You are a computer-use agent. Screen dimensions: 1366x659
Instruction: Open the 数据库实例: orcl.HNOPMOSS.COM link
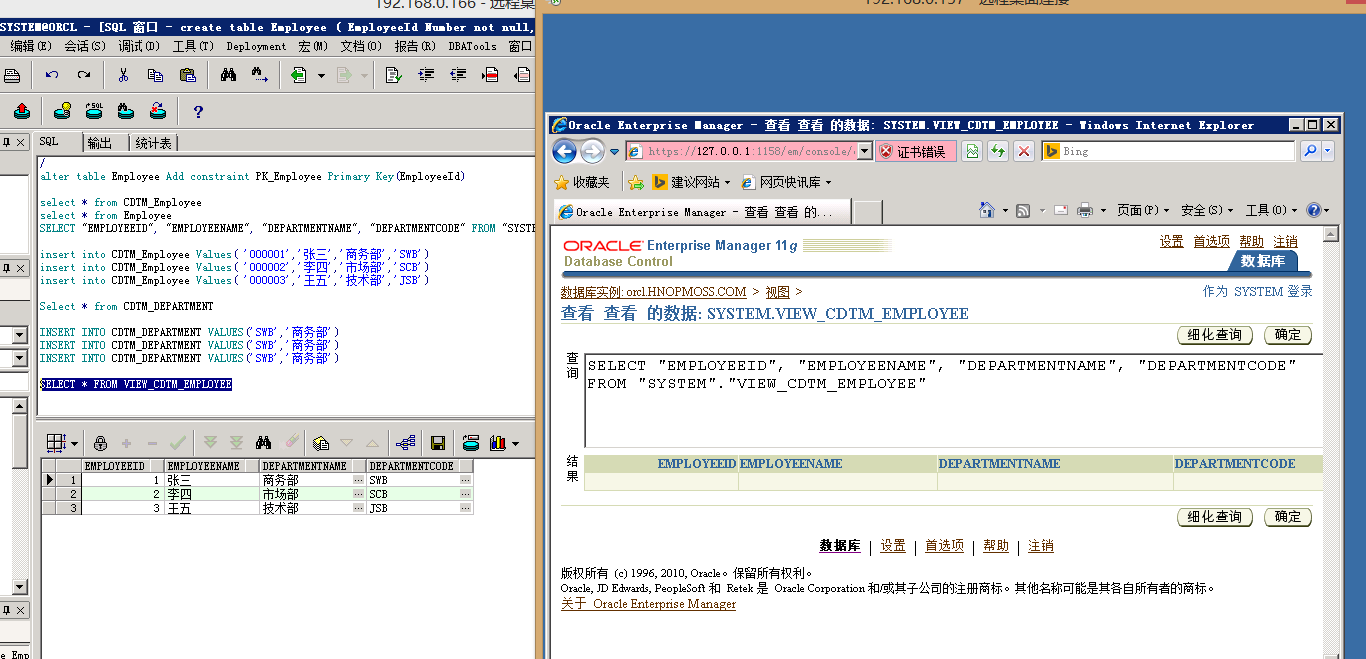pyautogui.click(x=653, y=292)
